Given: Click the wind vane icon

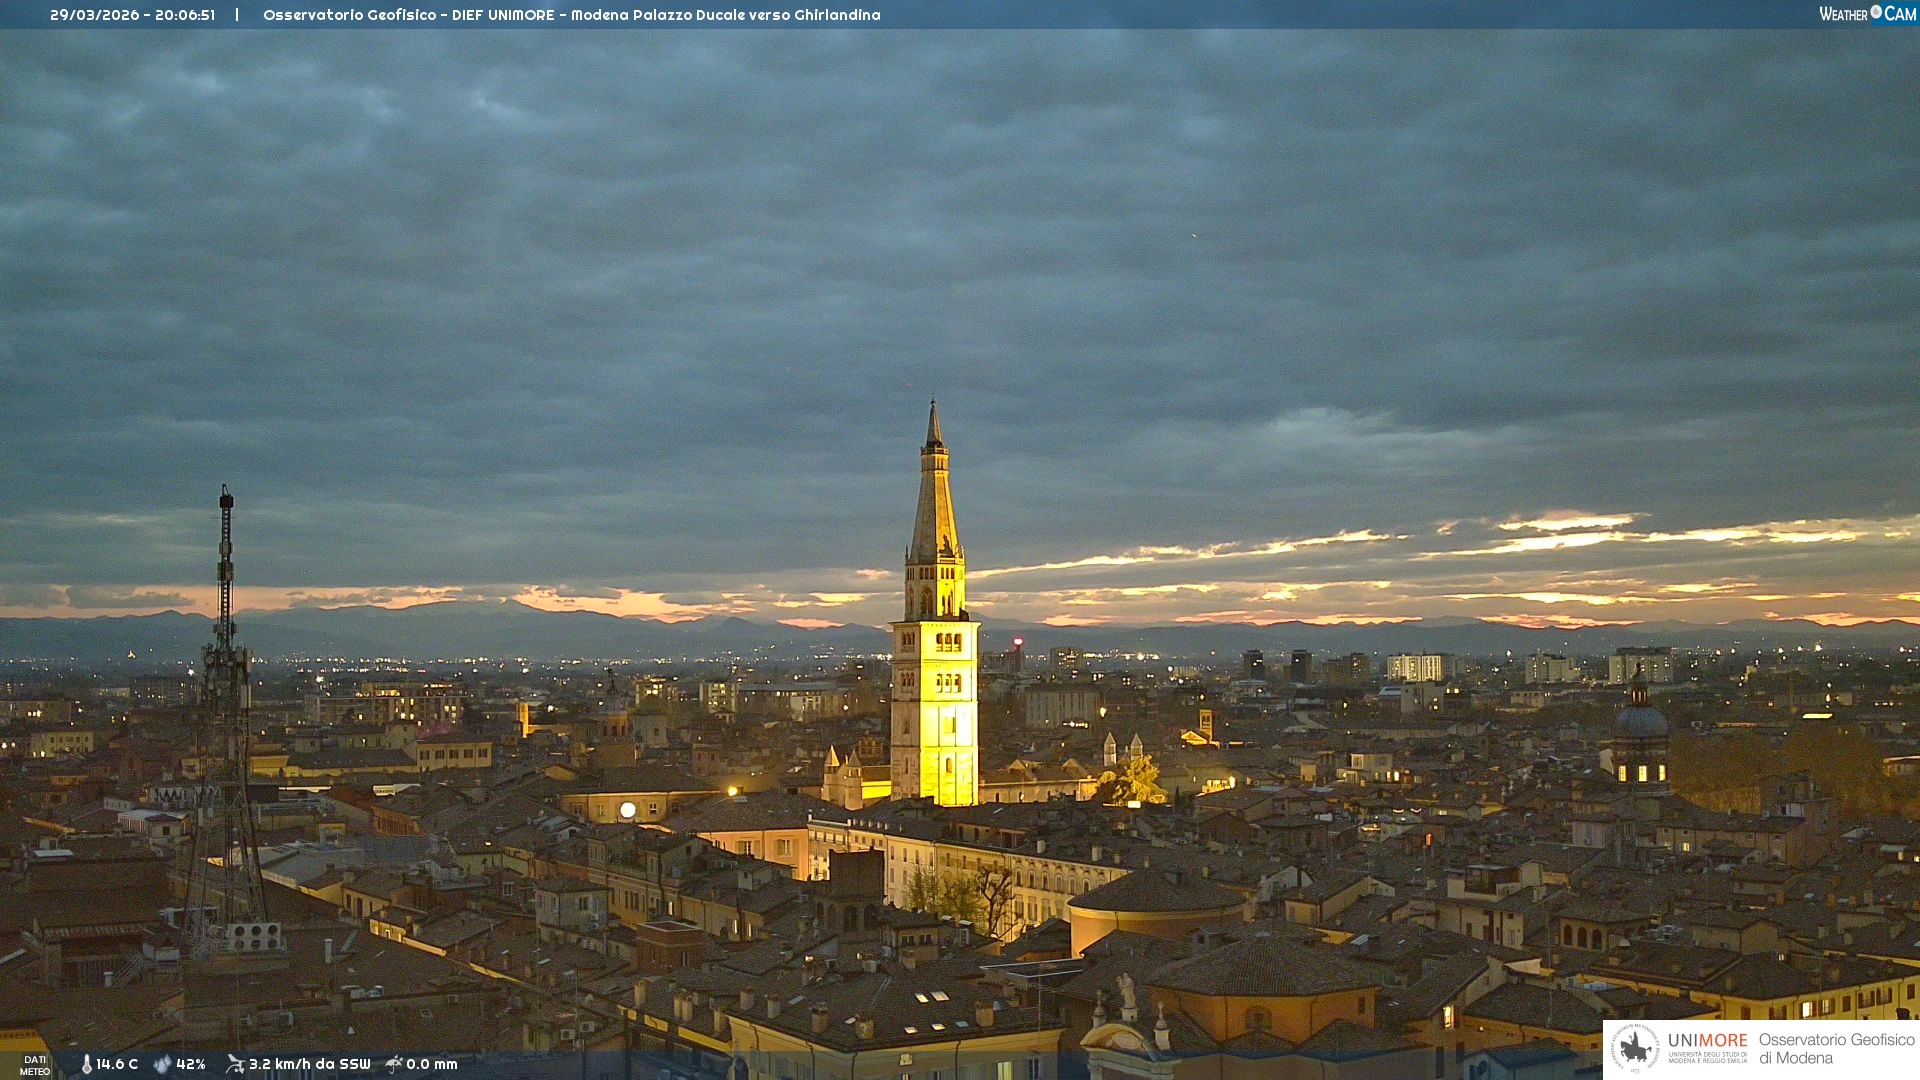Looking at the screenshot, I should pos(235,1064).
